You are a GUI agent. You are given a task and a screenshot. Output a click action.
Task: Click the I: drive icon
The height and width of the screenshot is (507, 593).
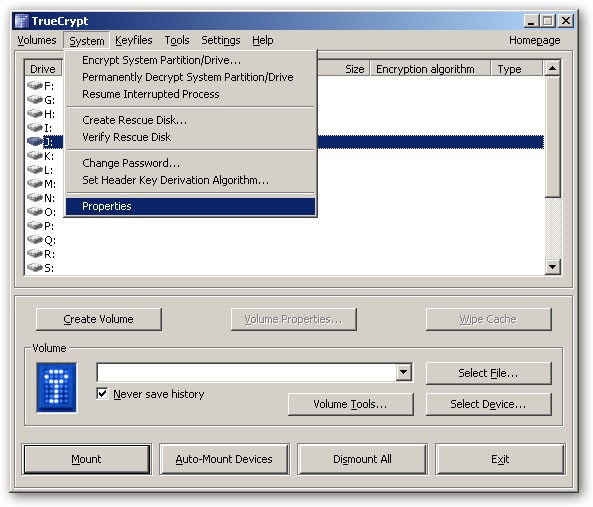click(x=34, y=128)
